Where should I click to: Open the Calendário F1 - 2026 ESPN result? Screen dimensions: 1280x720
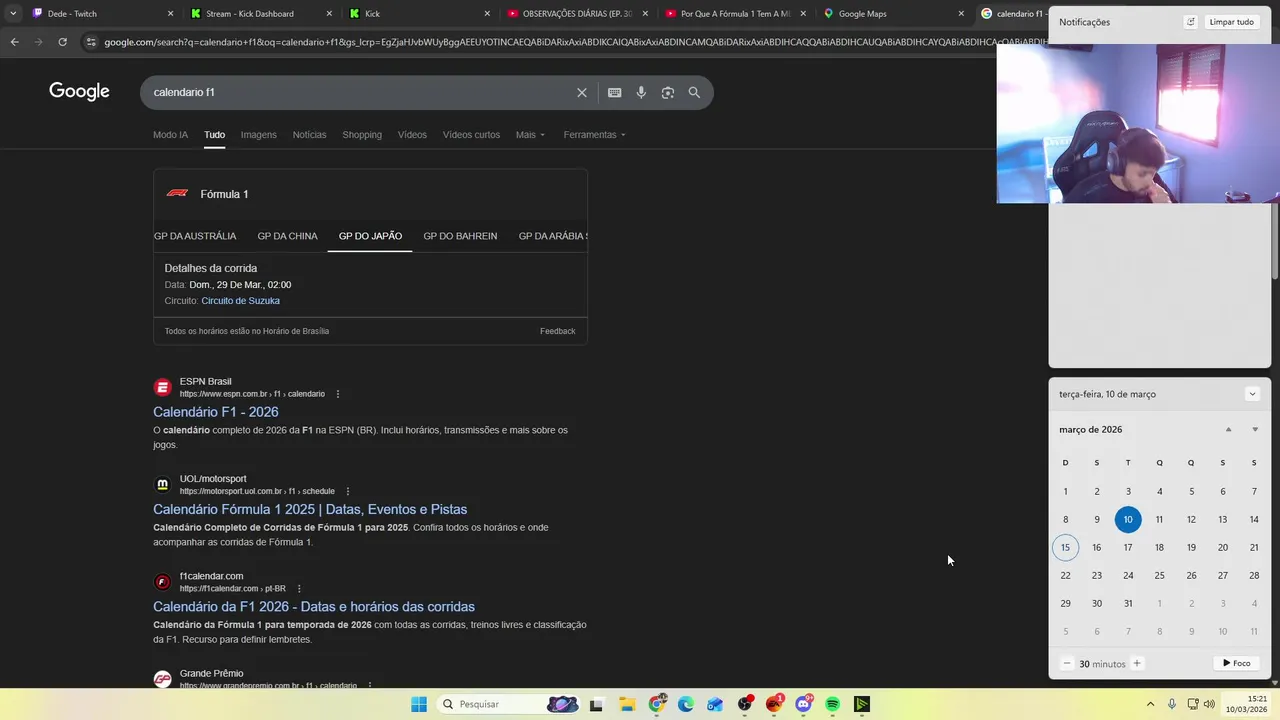pyautogui.click(x=216, y=412)
